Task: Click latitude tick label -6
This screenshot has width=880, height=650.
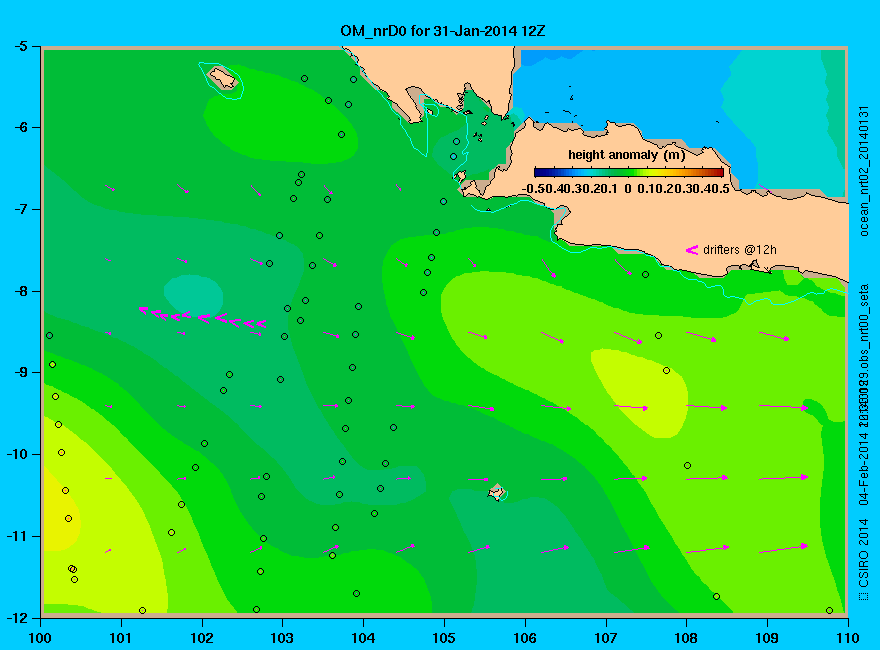Action: 19,127
